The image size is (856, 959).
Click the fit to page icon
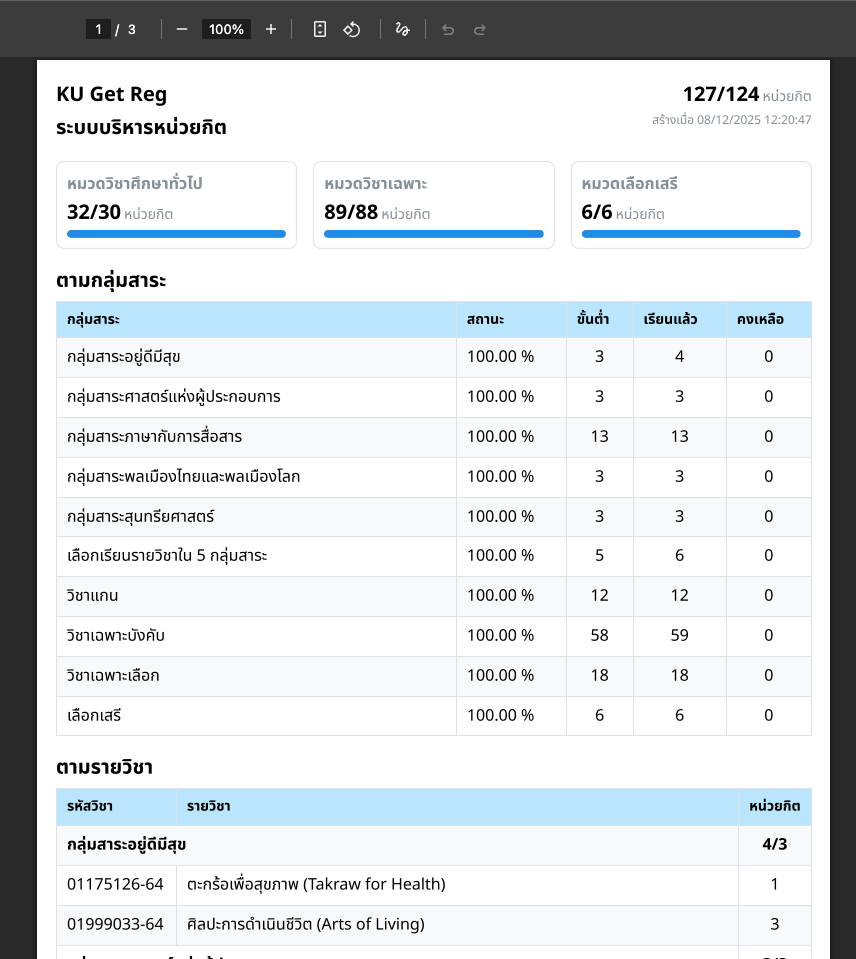pyautogui.click(x=320, y=29)
